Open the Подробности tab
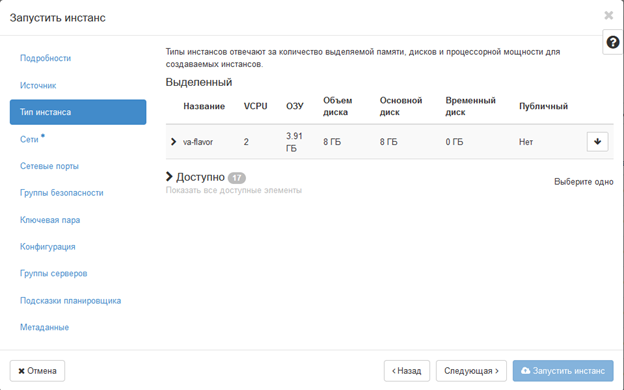624x390 pixels. click(45, 58)
